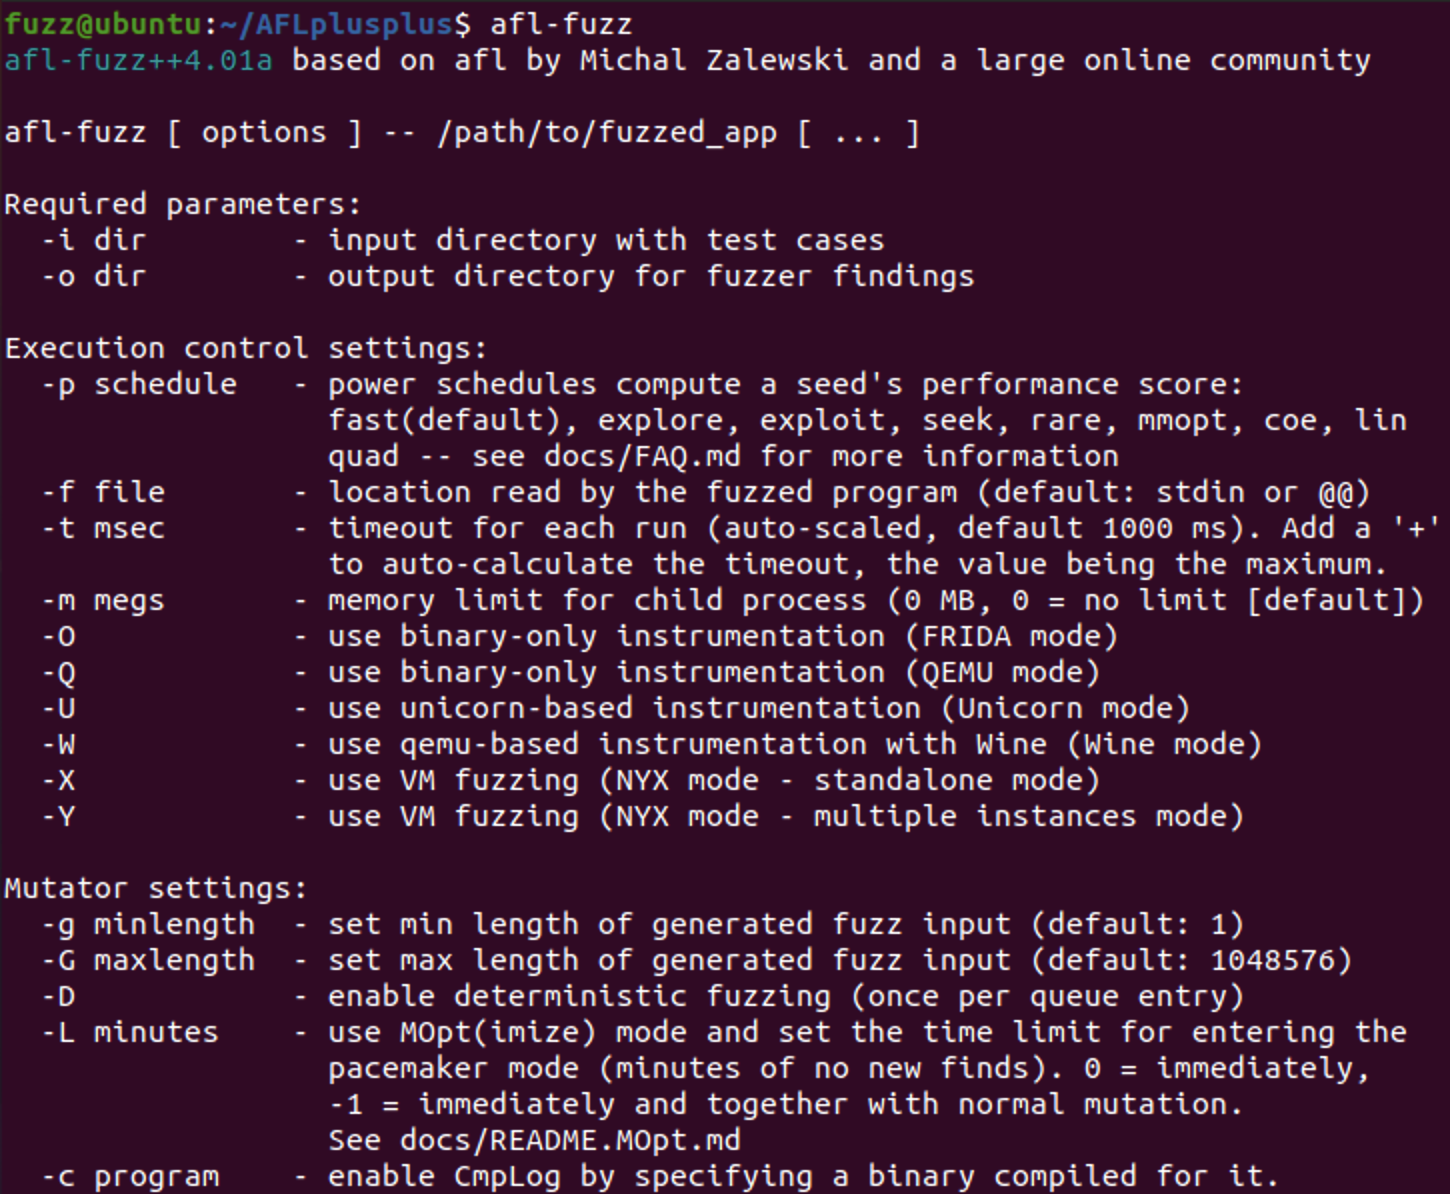Screen dimensions: 1450x1194
Task: Select the -c program option
Action: click(x=130, y=1177)
